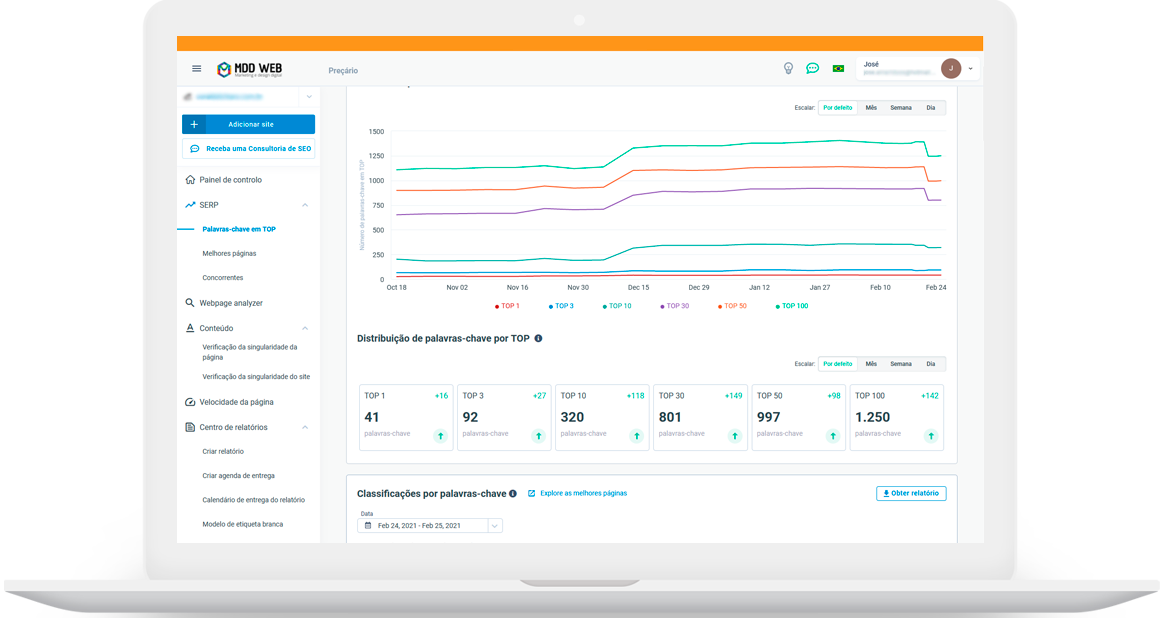1162x618 pixels.
Task: Open Melhores páginas in sidebar
Action: [x=229, y=254]
